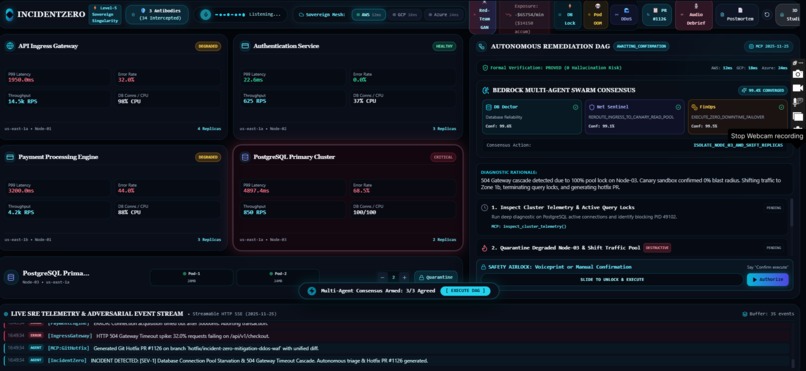
Task: Select the Azure mesh option
Action: tap(444, 14)
